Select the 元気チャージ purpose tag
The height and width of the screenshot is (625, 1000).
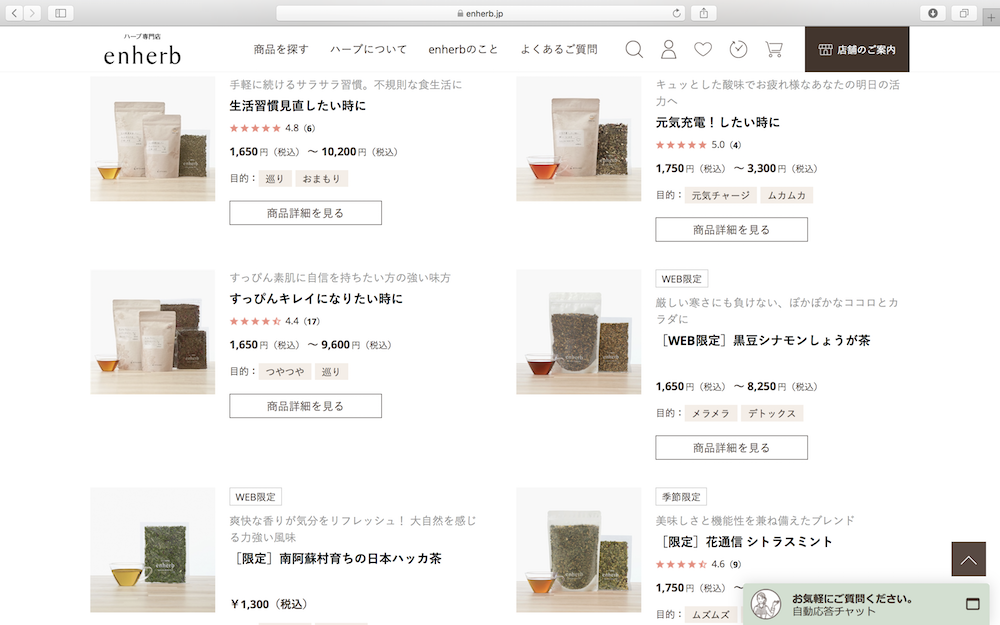coord(721,195)
